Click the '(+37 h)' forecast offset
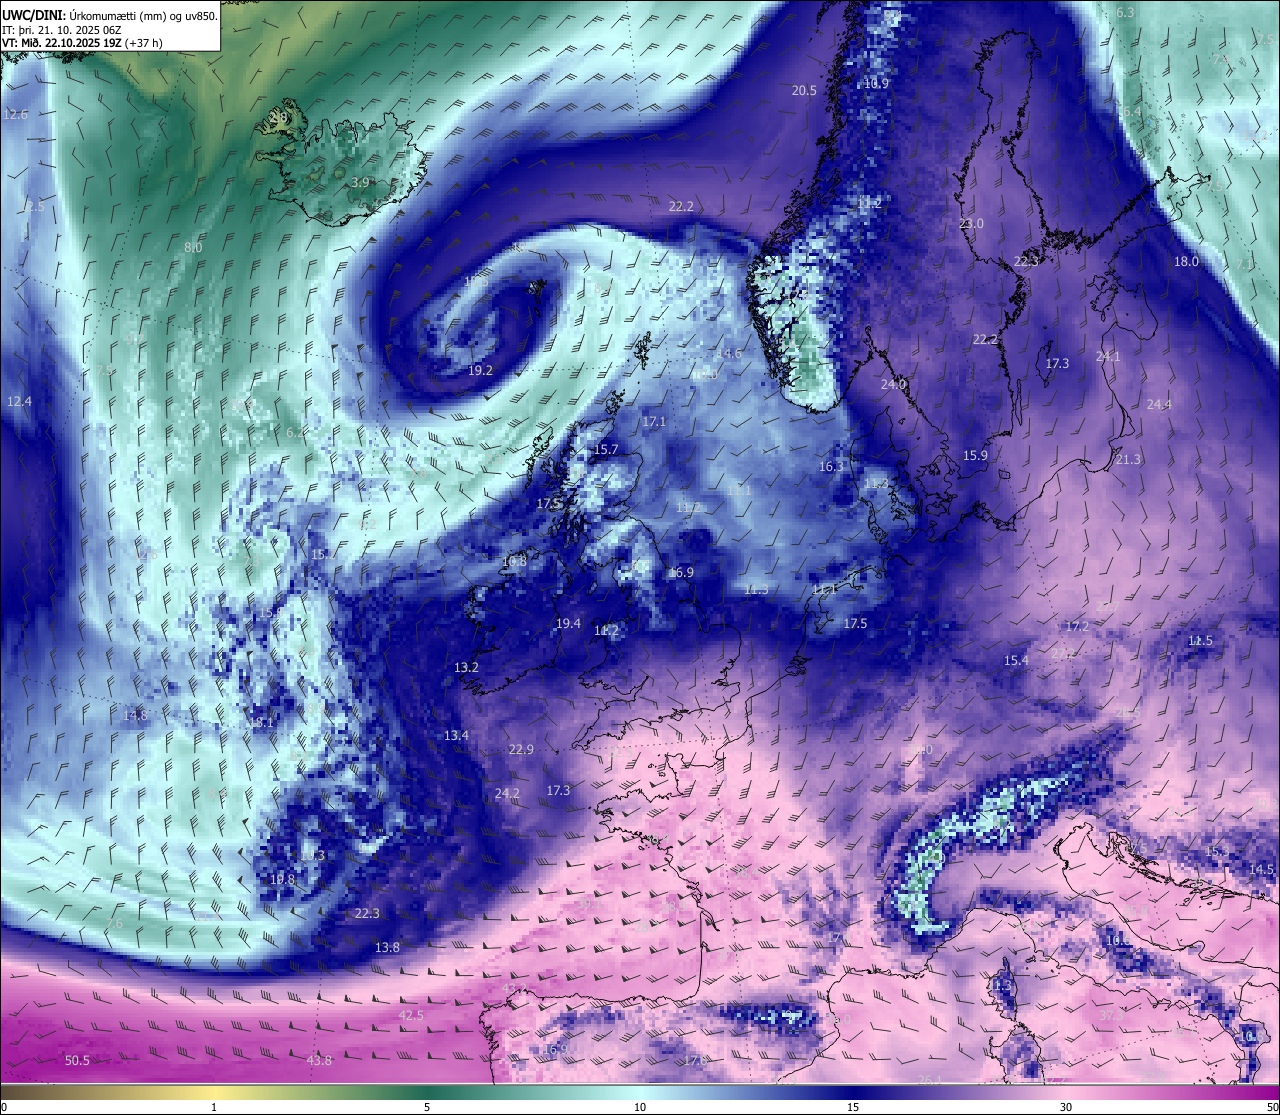Image resolution: width=1280 pixels, height=1115 pixels. (144, 43)
